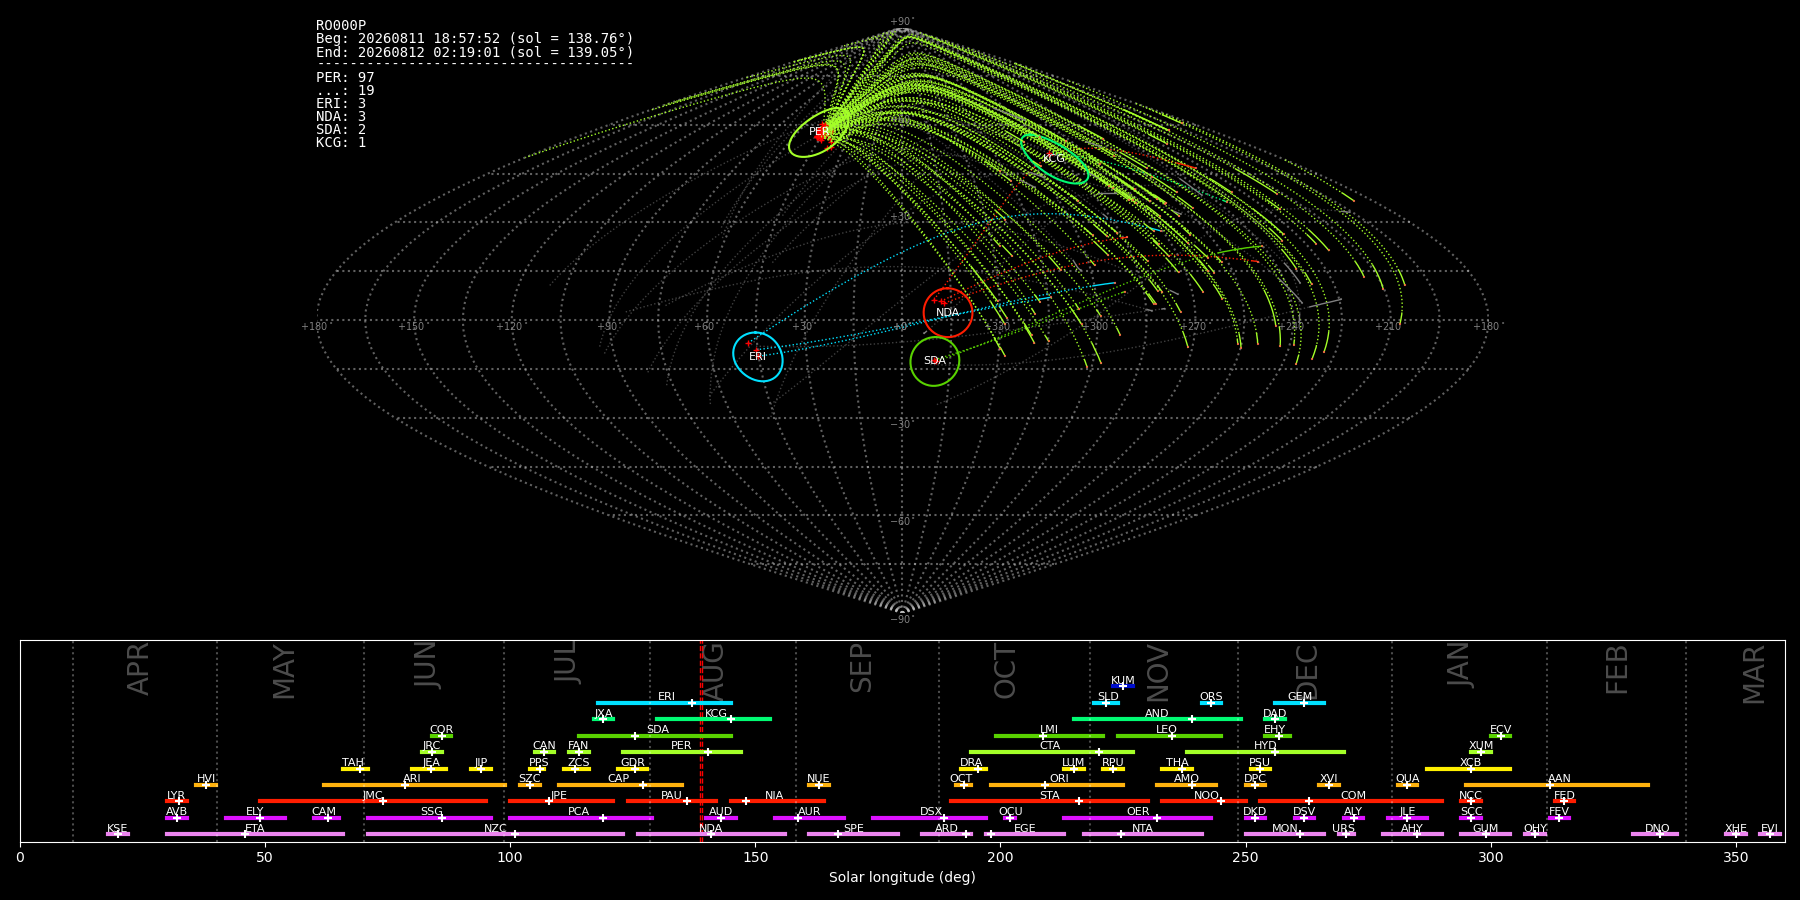Click the '-90°' latitude label below map
The width and height of the screenshot is (1800, 900).
coord(902,620)
